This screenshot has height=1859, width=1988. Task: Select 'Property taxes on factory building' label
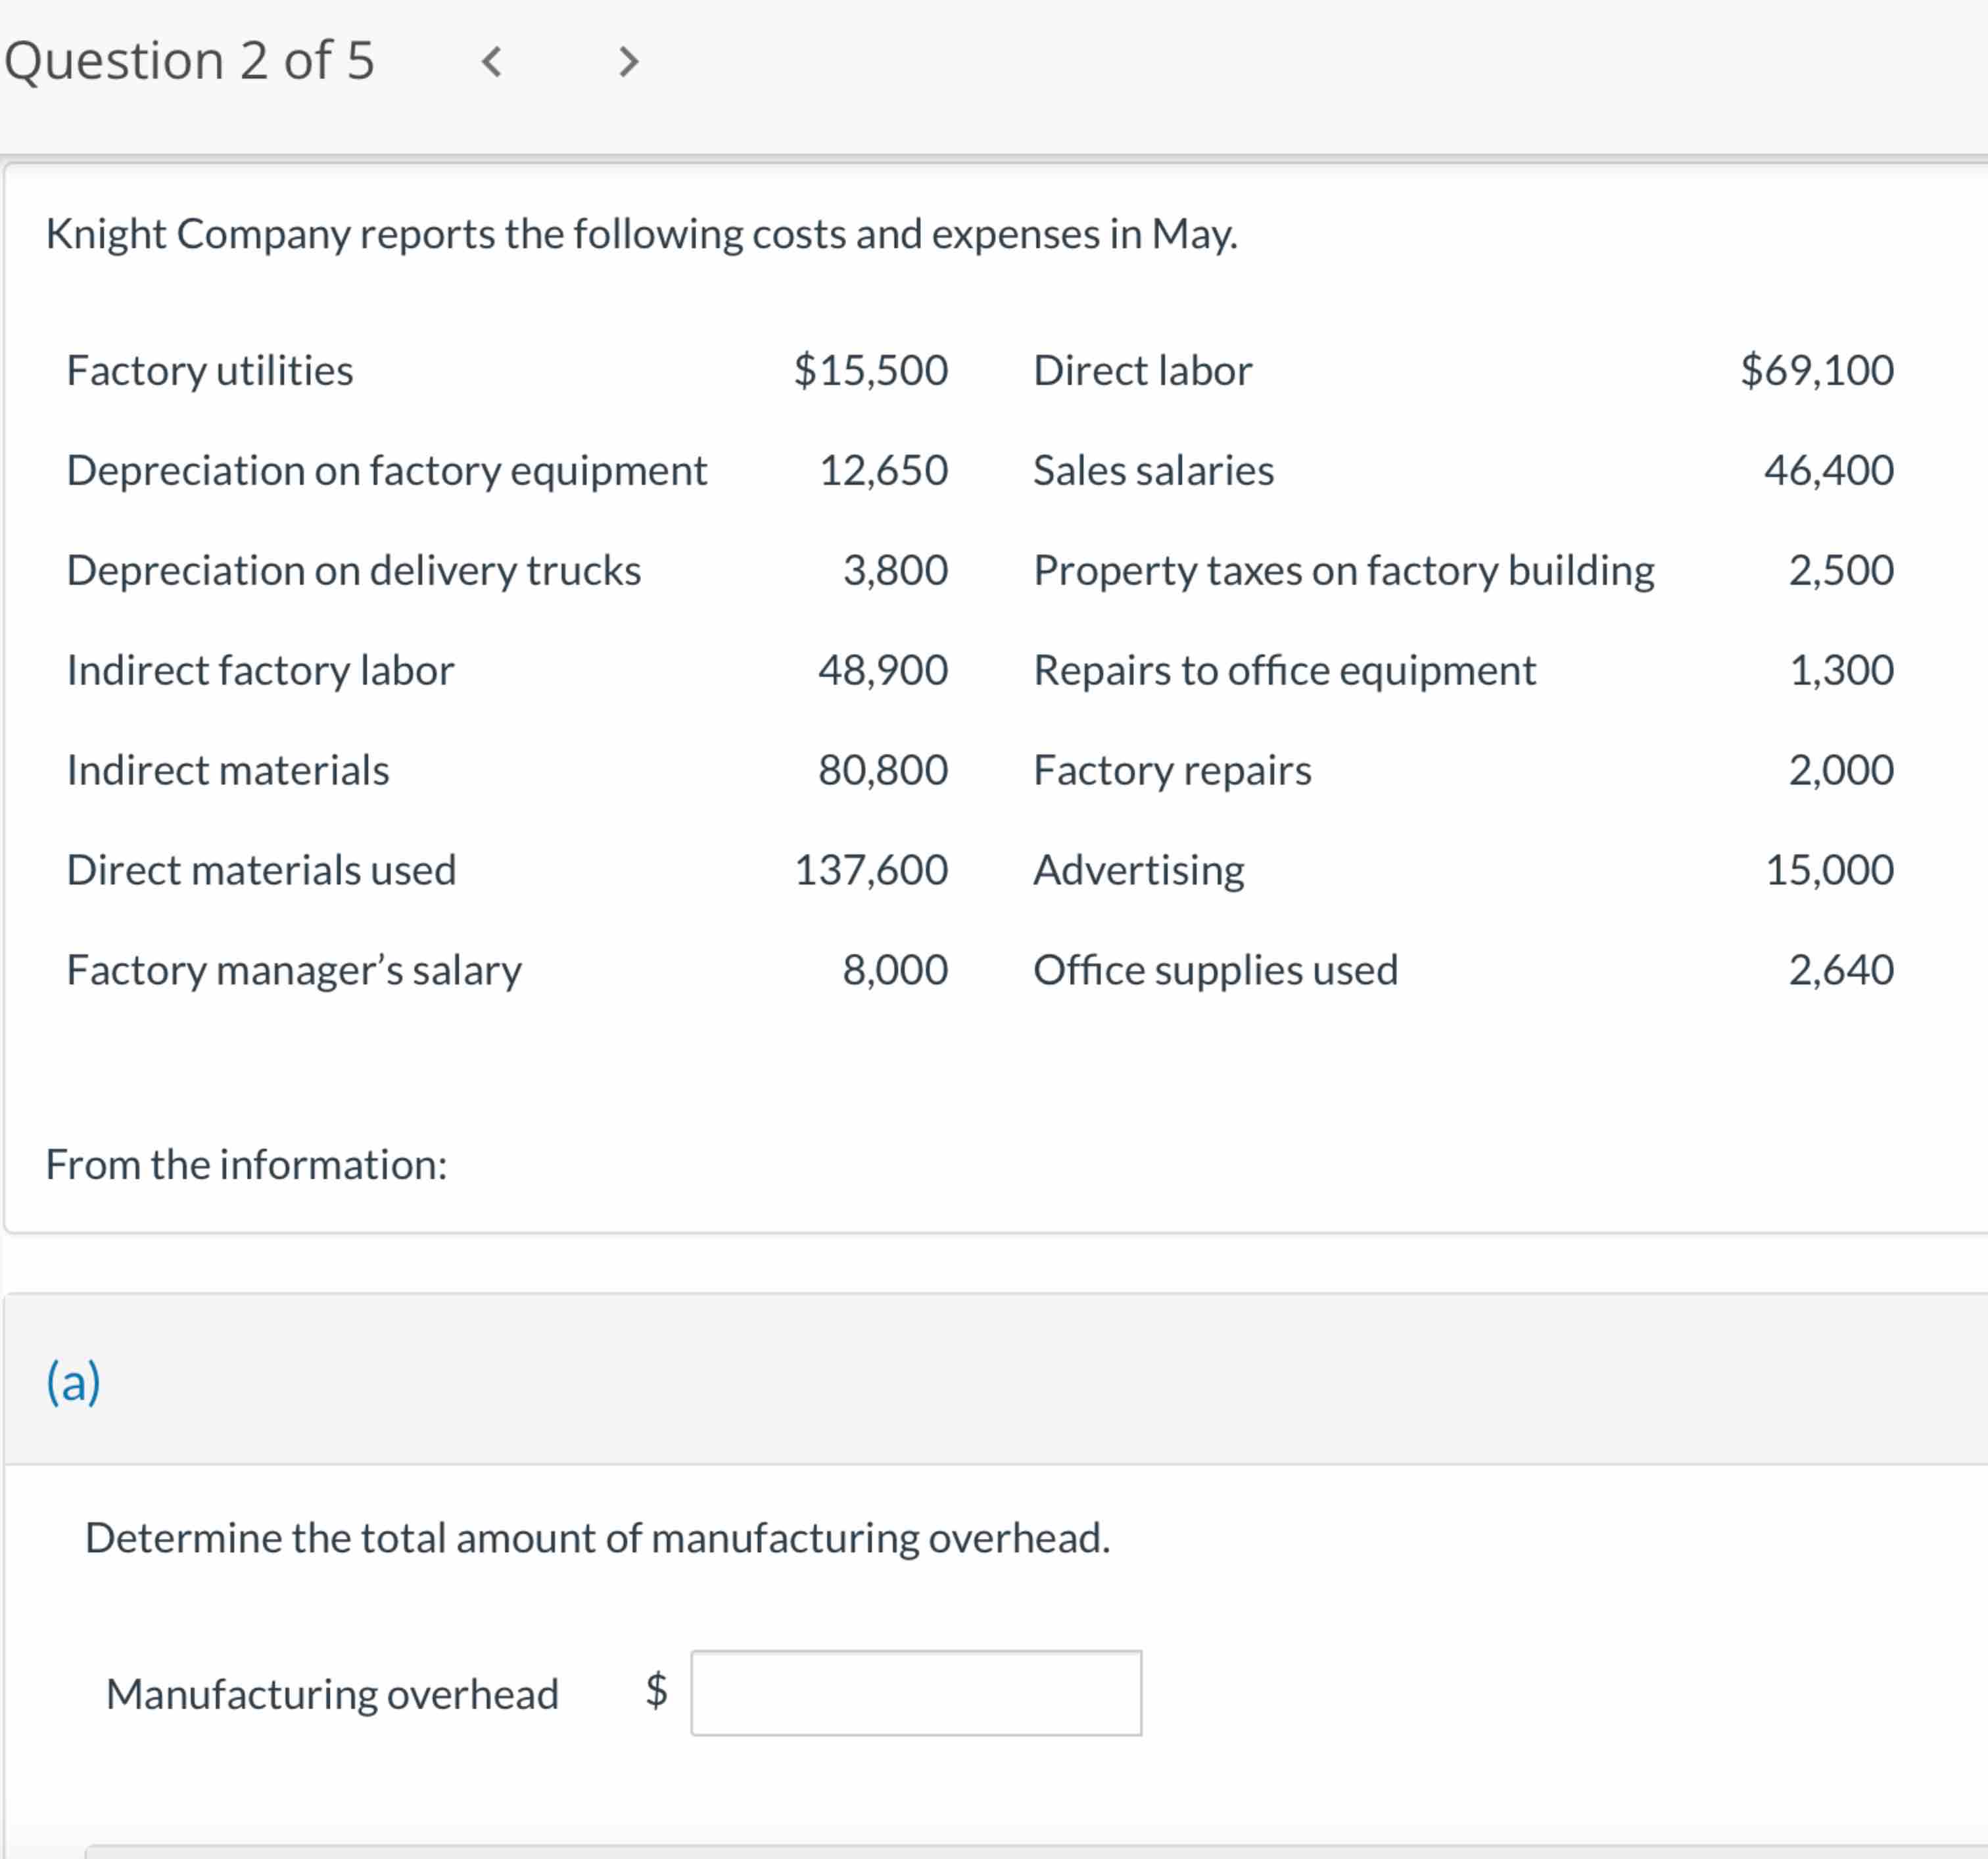click(1344, 571)
